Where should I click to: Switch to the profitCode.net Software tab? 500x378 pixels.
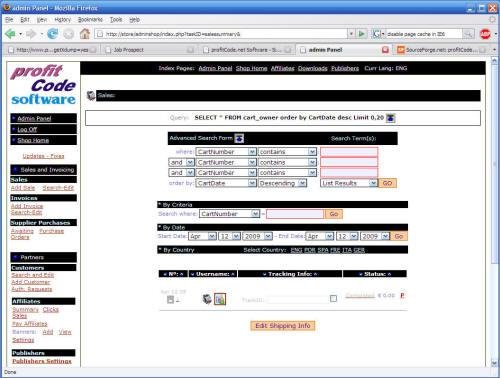tap(246, 50)
